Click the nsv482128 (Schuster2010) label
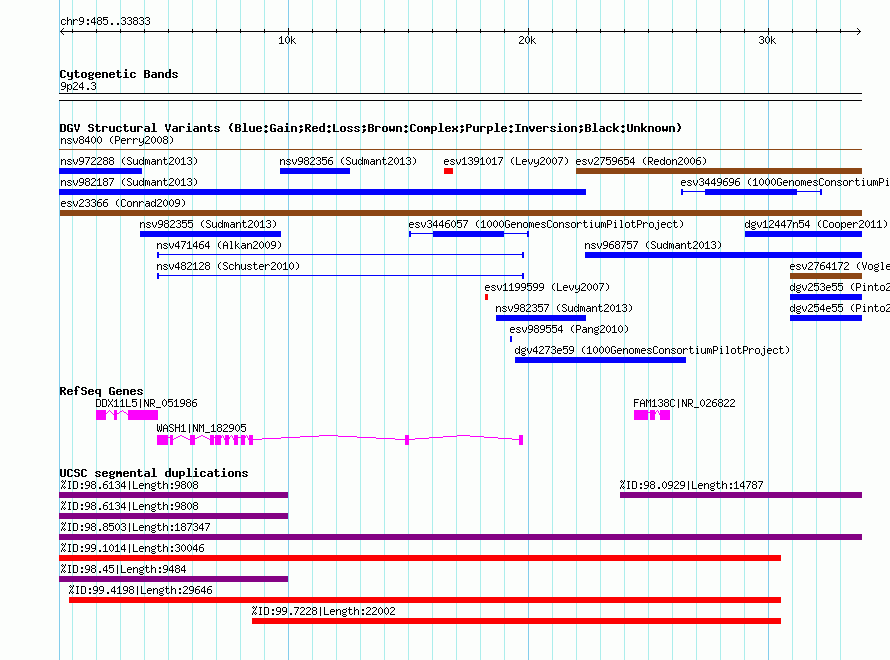The height and width of the screenshot is (660, 890). point(228,266)
